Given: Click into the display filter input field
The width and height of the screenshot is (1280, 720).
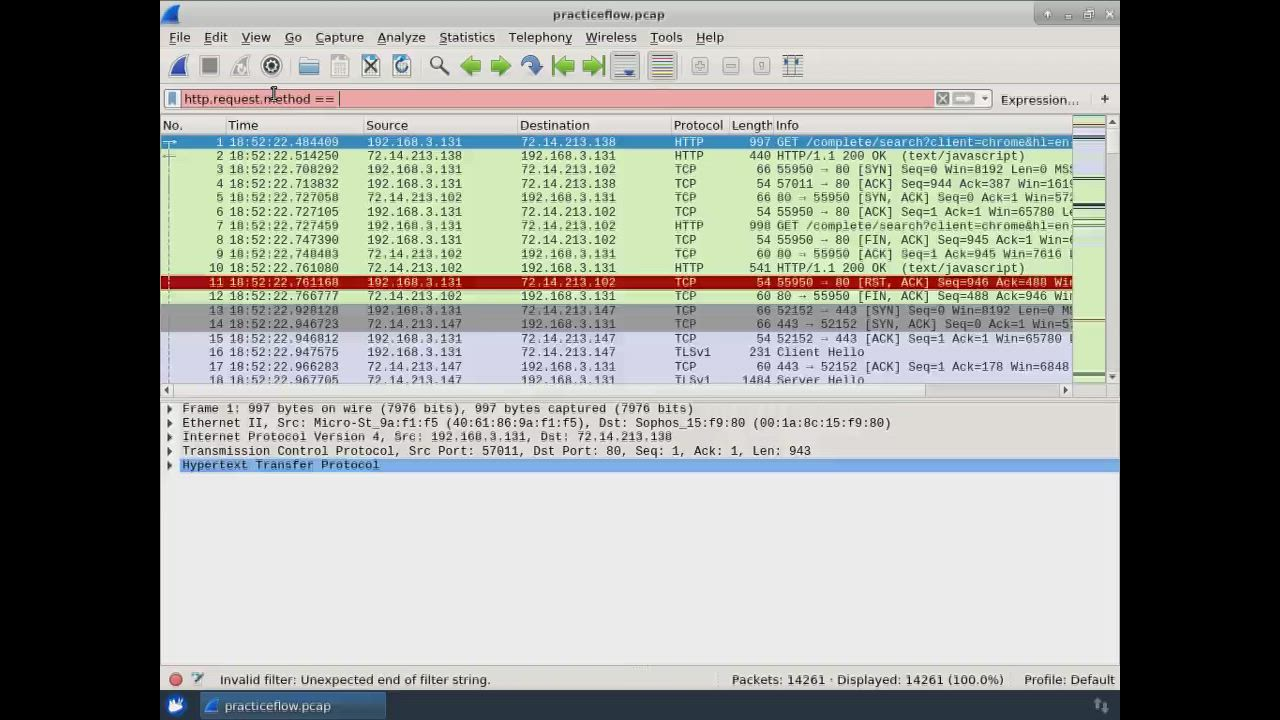Looking at the screenshot, I should (556, 99).
